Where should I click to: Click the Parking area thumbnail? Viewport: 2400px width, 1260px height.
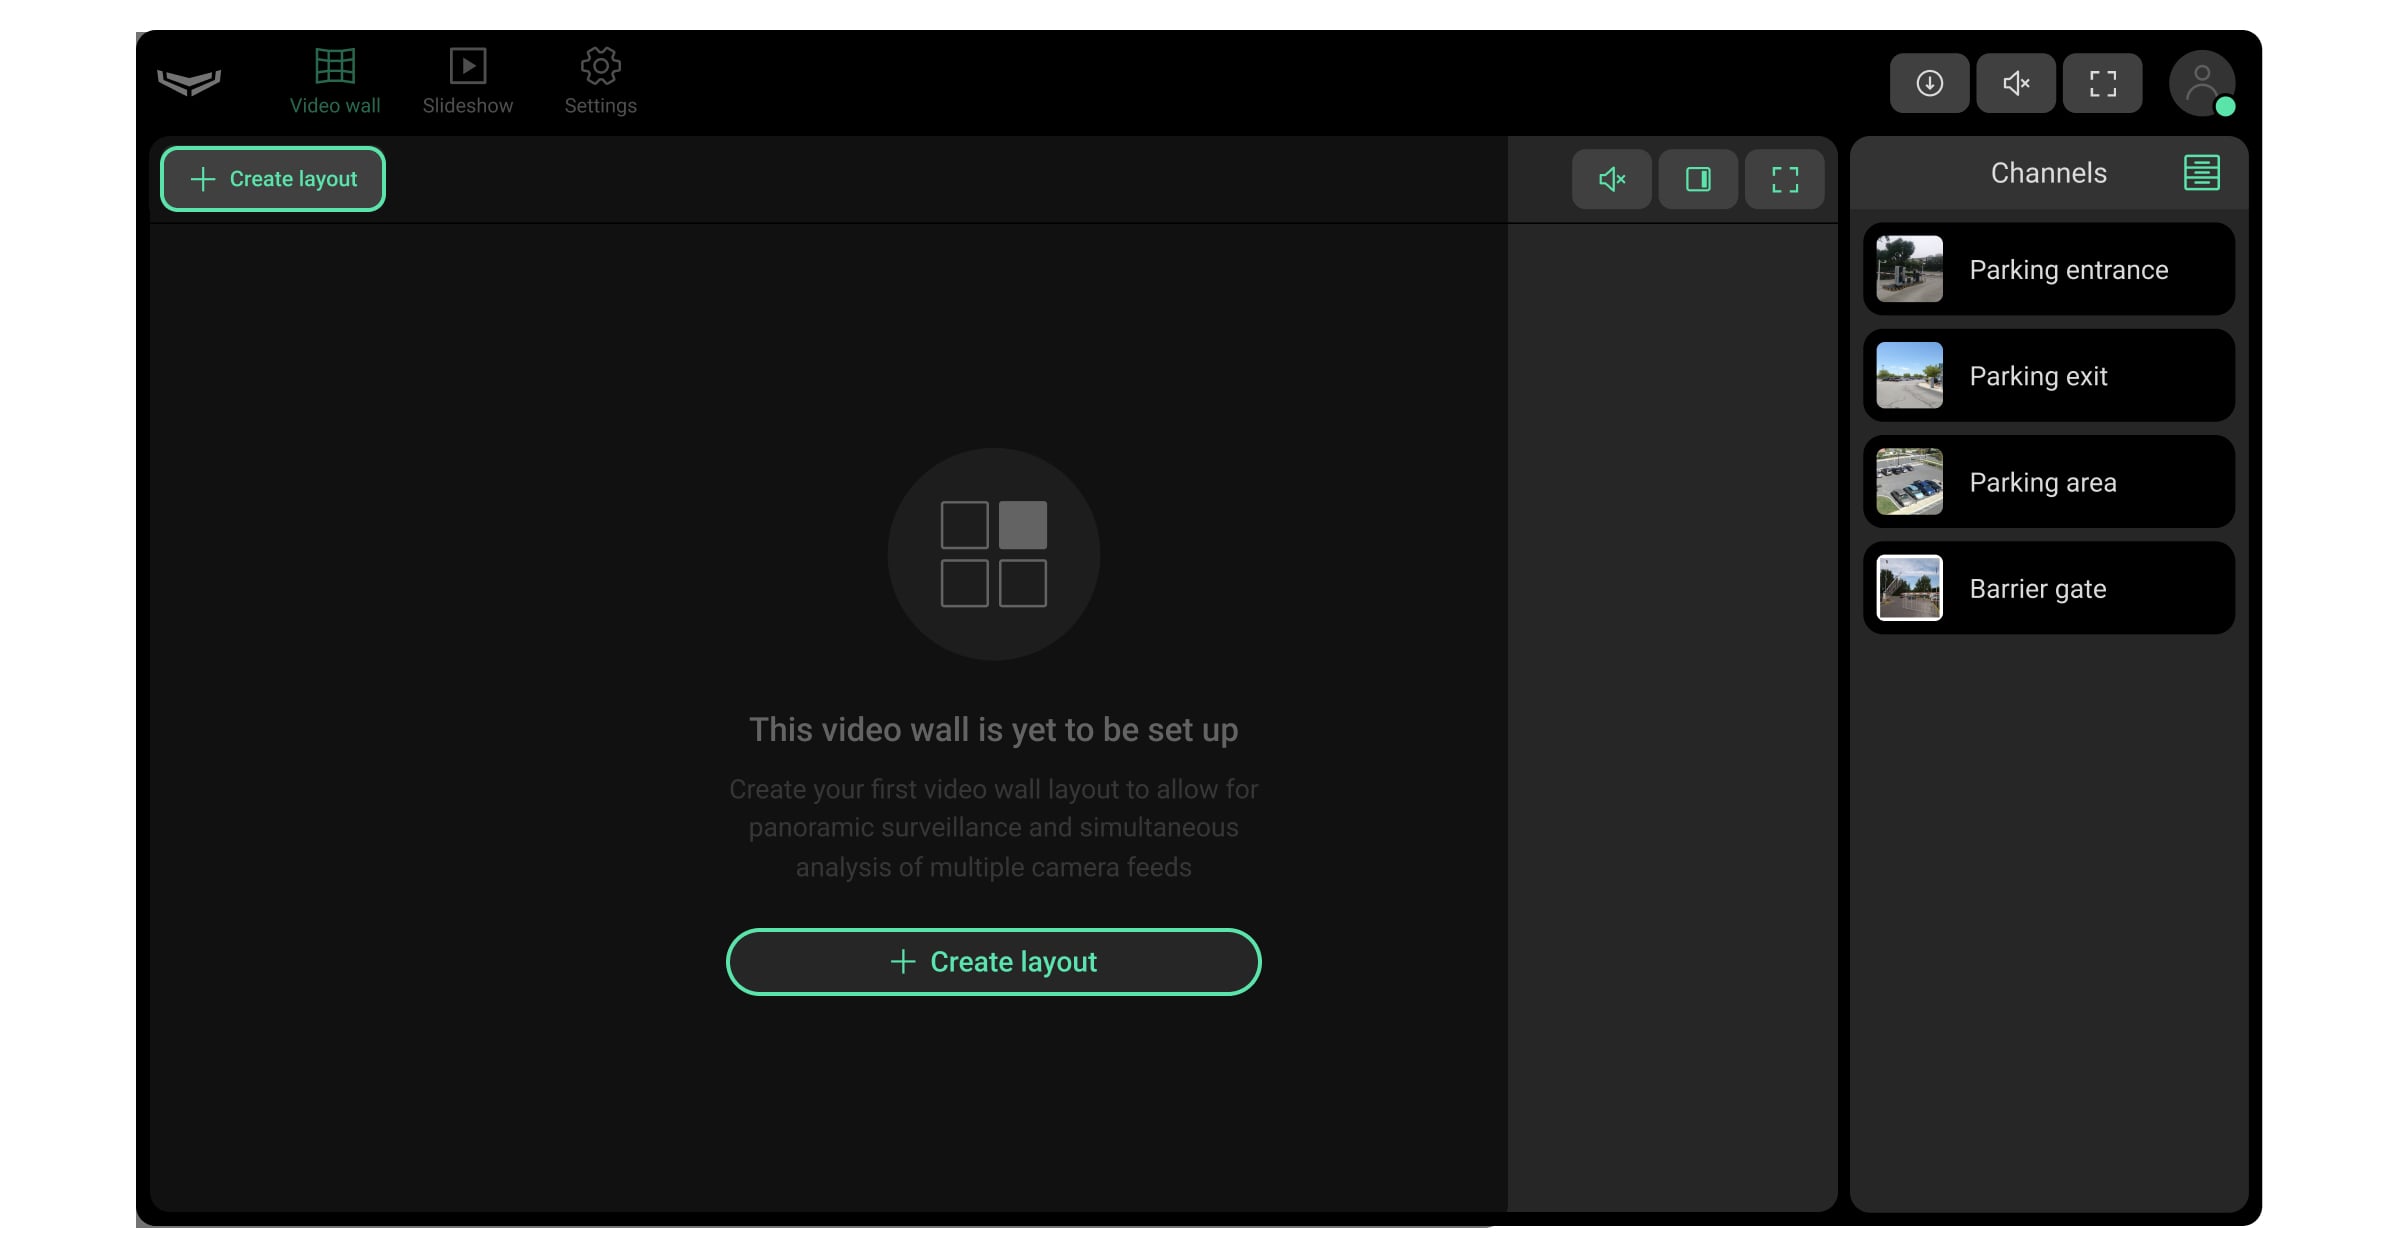tap(1909, 482)
